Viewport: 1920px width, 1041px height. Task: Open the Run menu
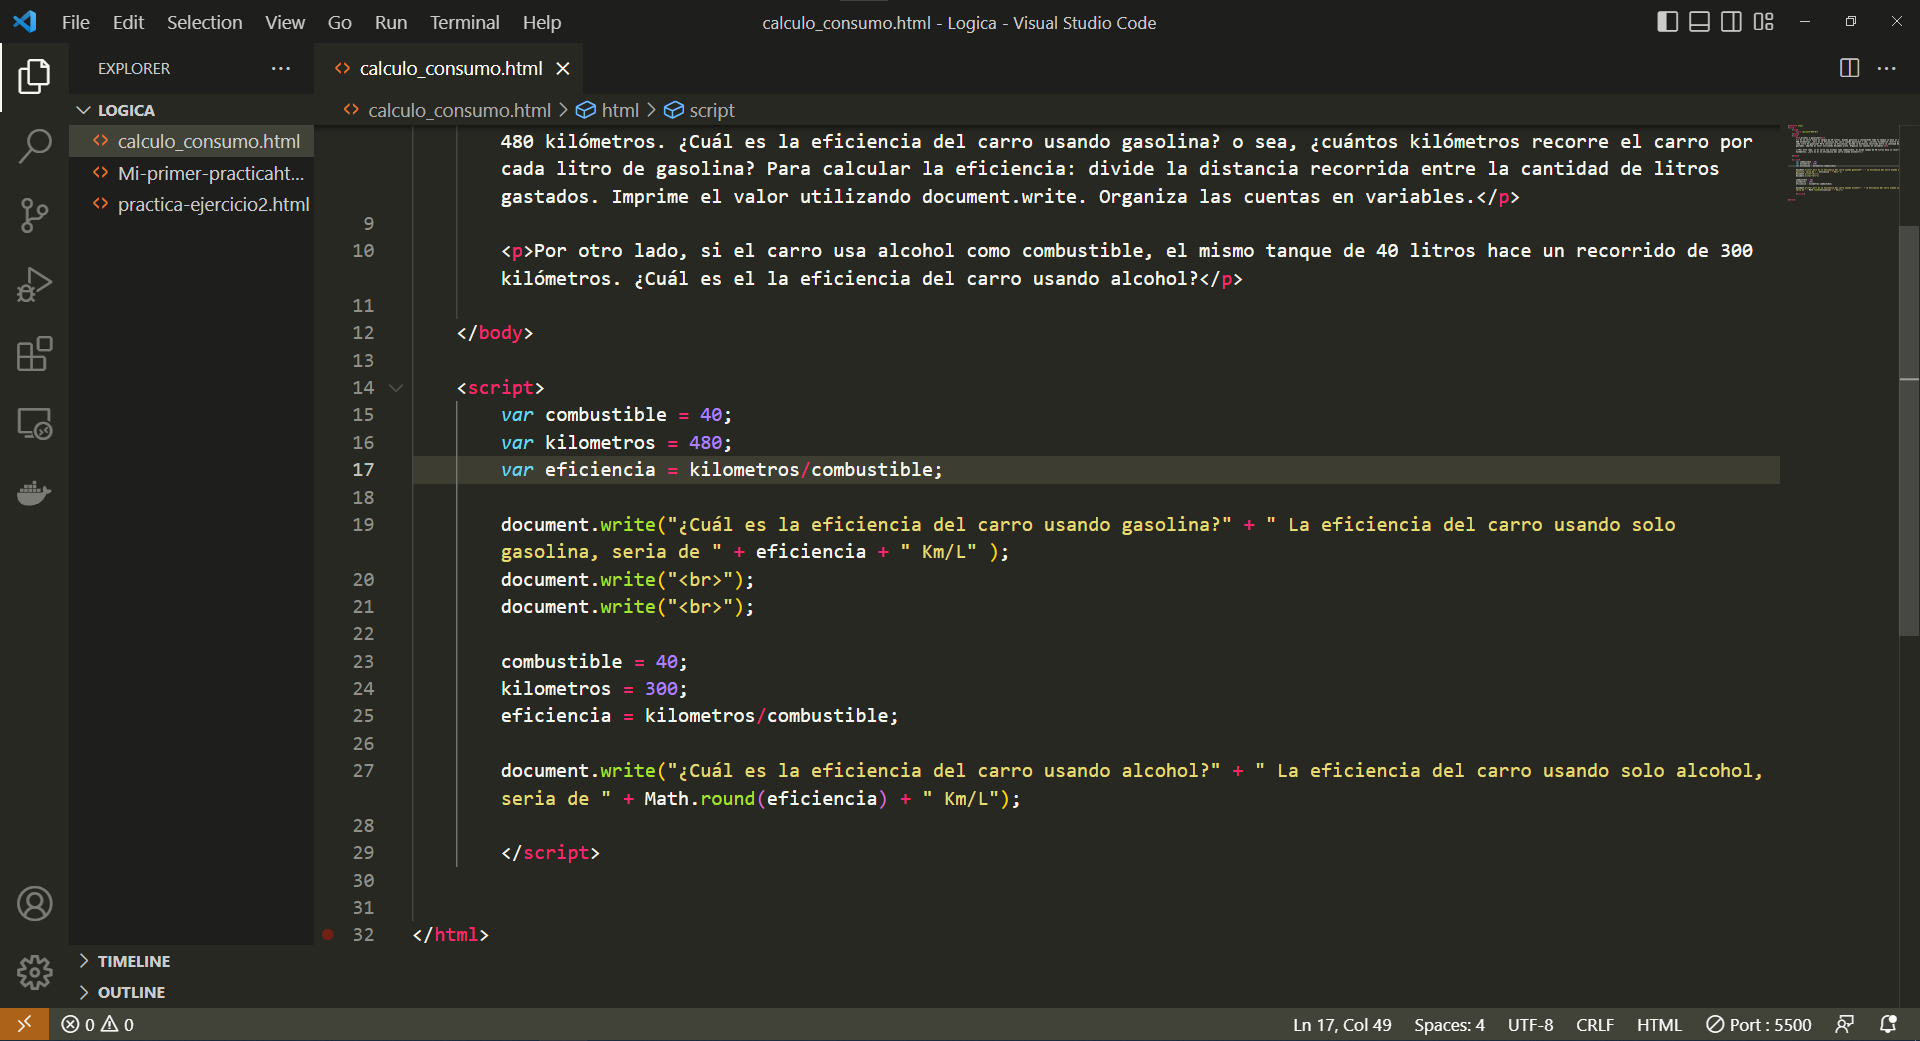pyautogui.click(x=391, y=22)
